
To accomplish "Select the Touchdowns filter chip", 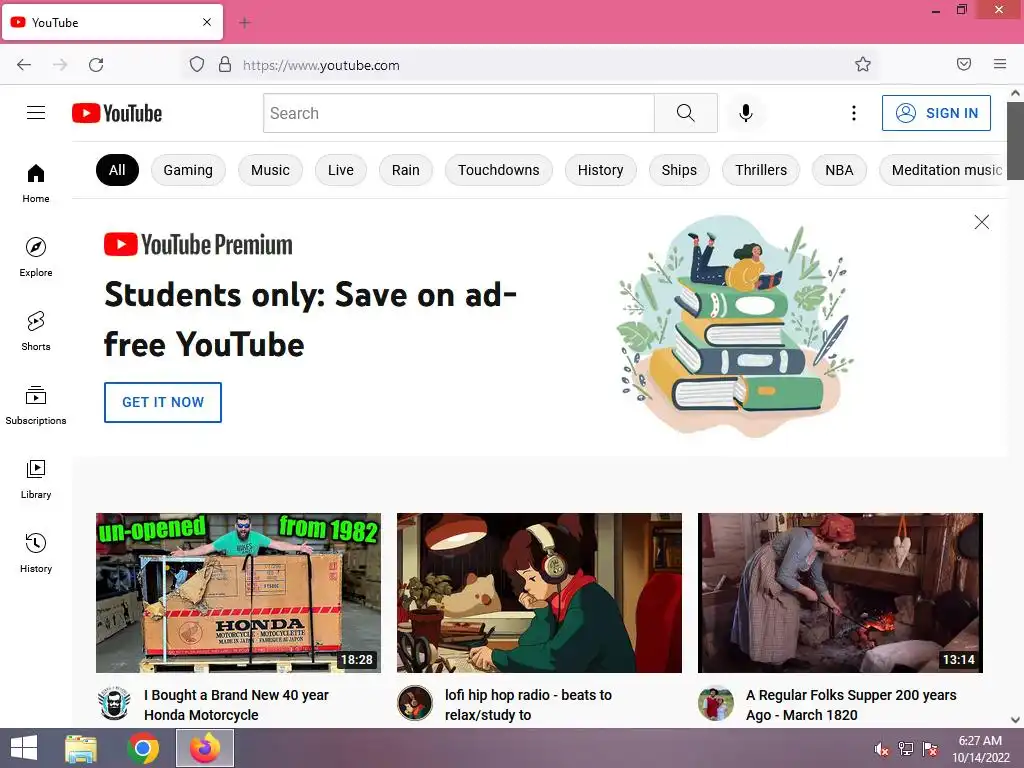I will 499,170.
